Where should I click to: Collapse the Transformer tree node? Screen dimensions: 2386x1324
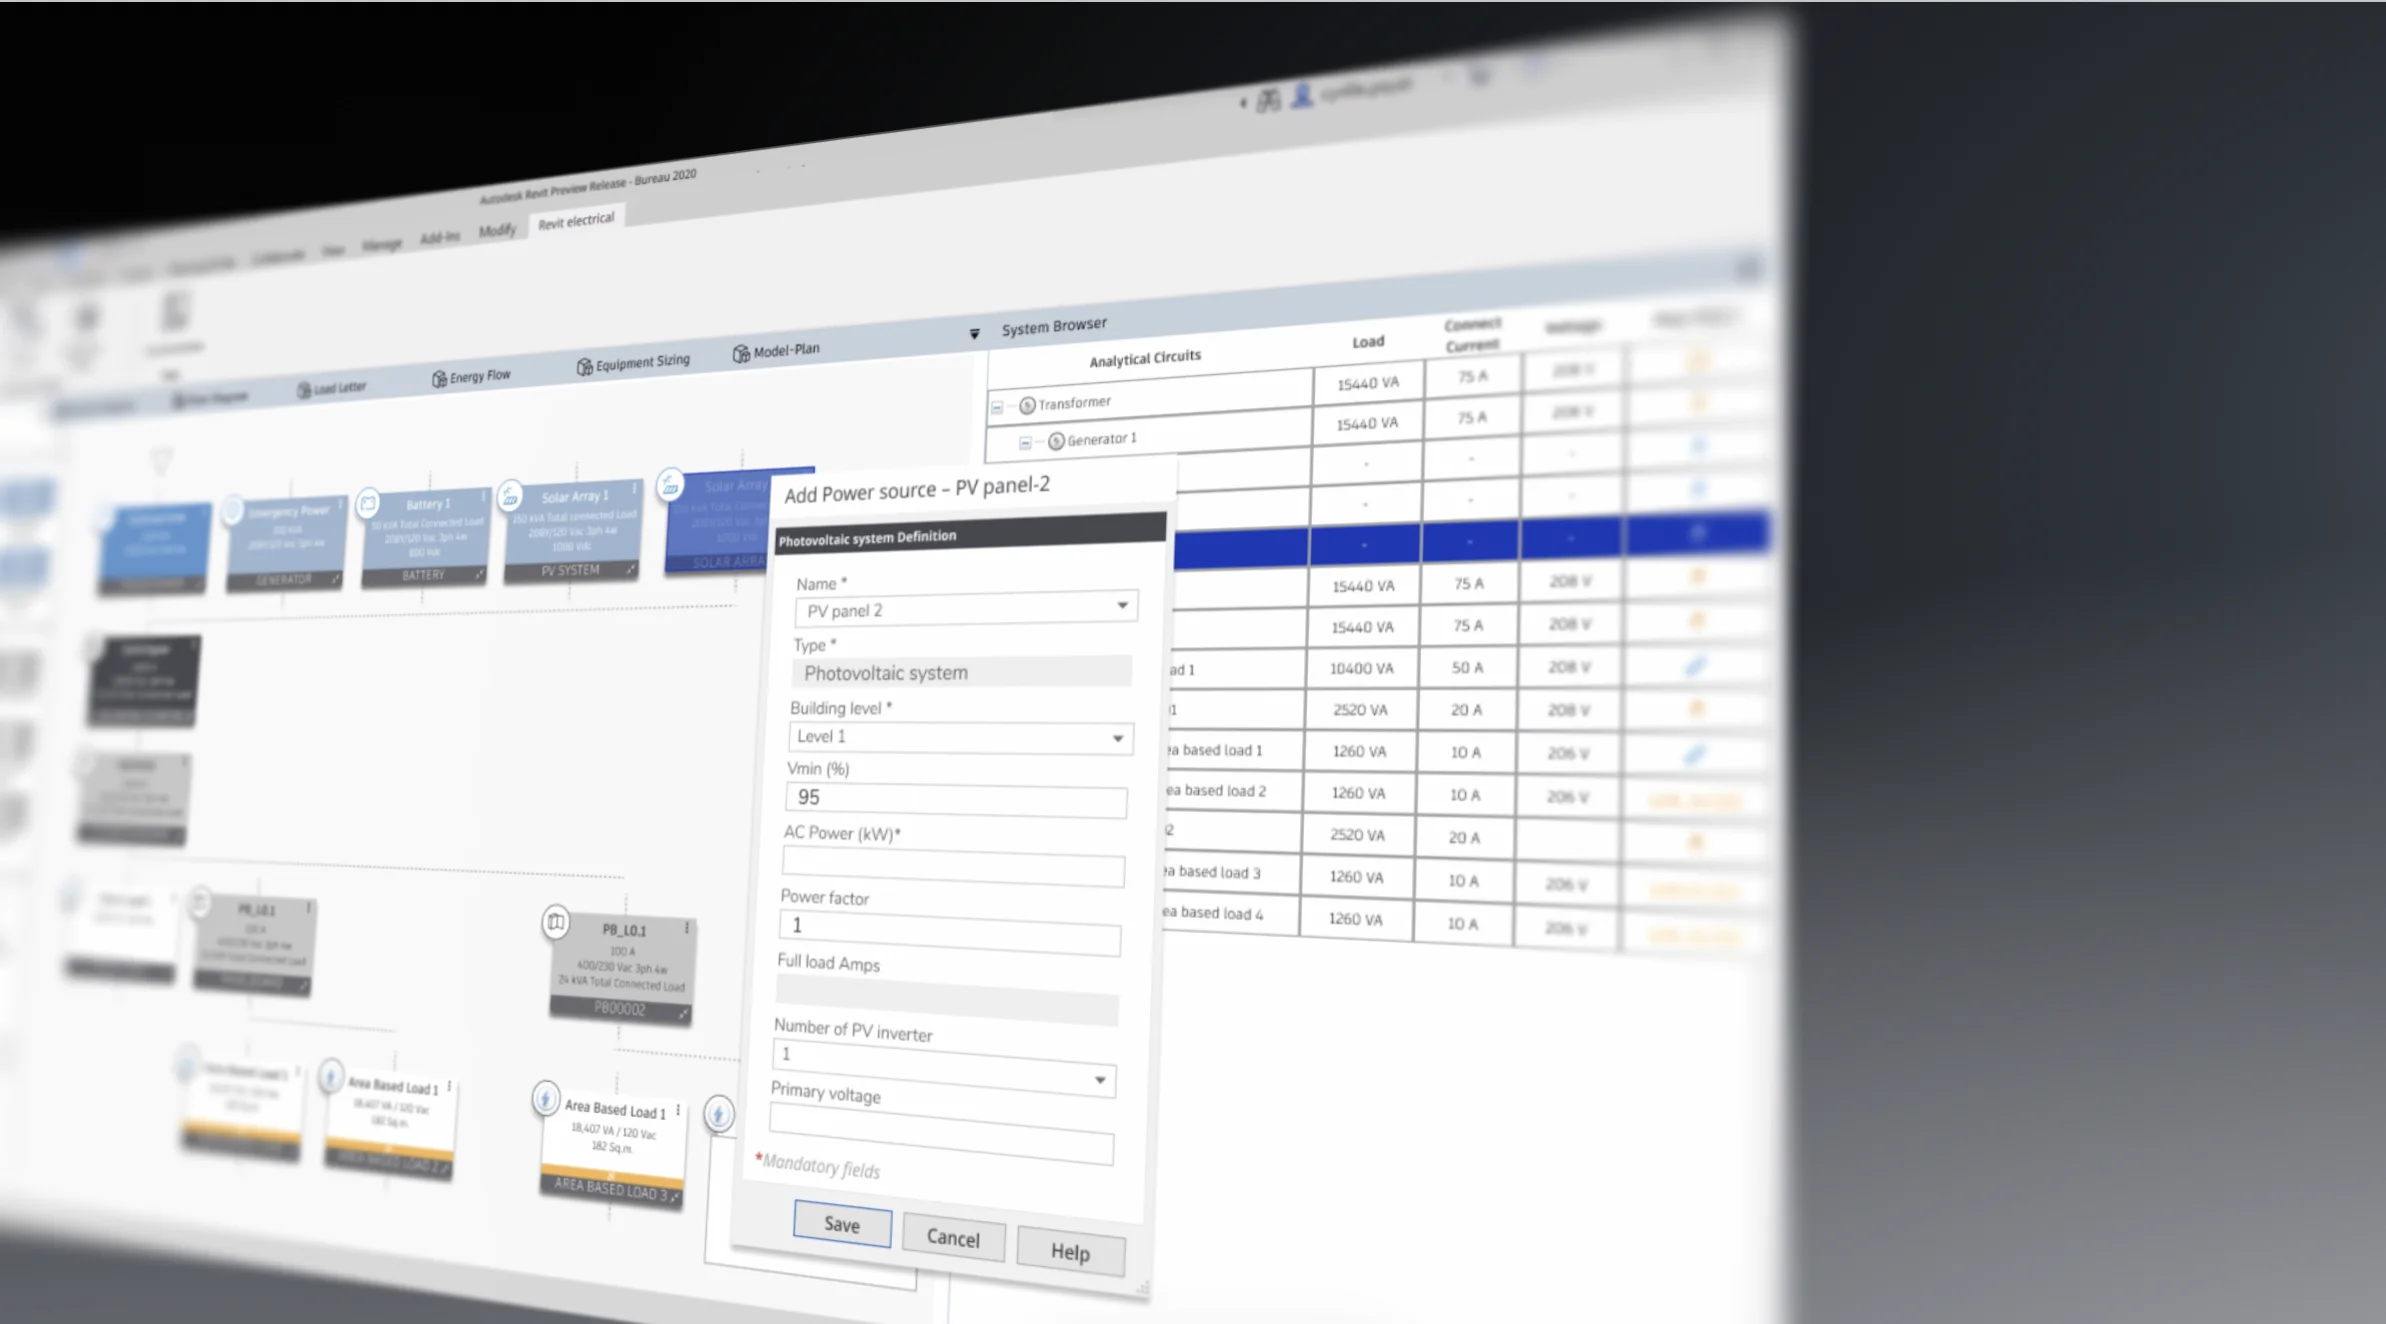[x=997, y=407]
